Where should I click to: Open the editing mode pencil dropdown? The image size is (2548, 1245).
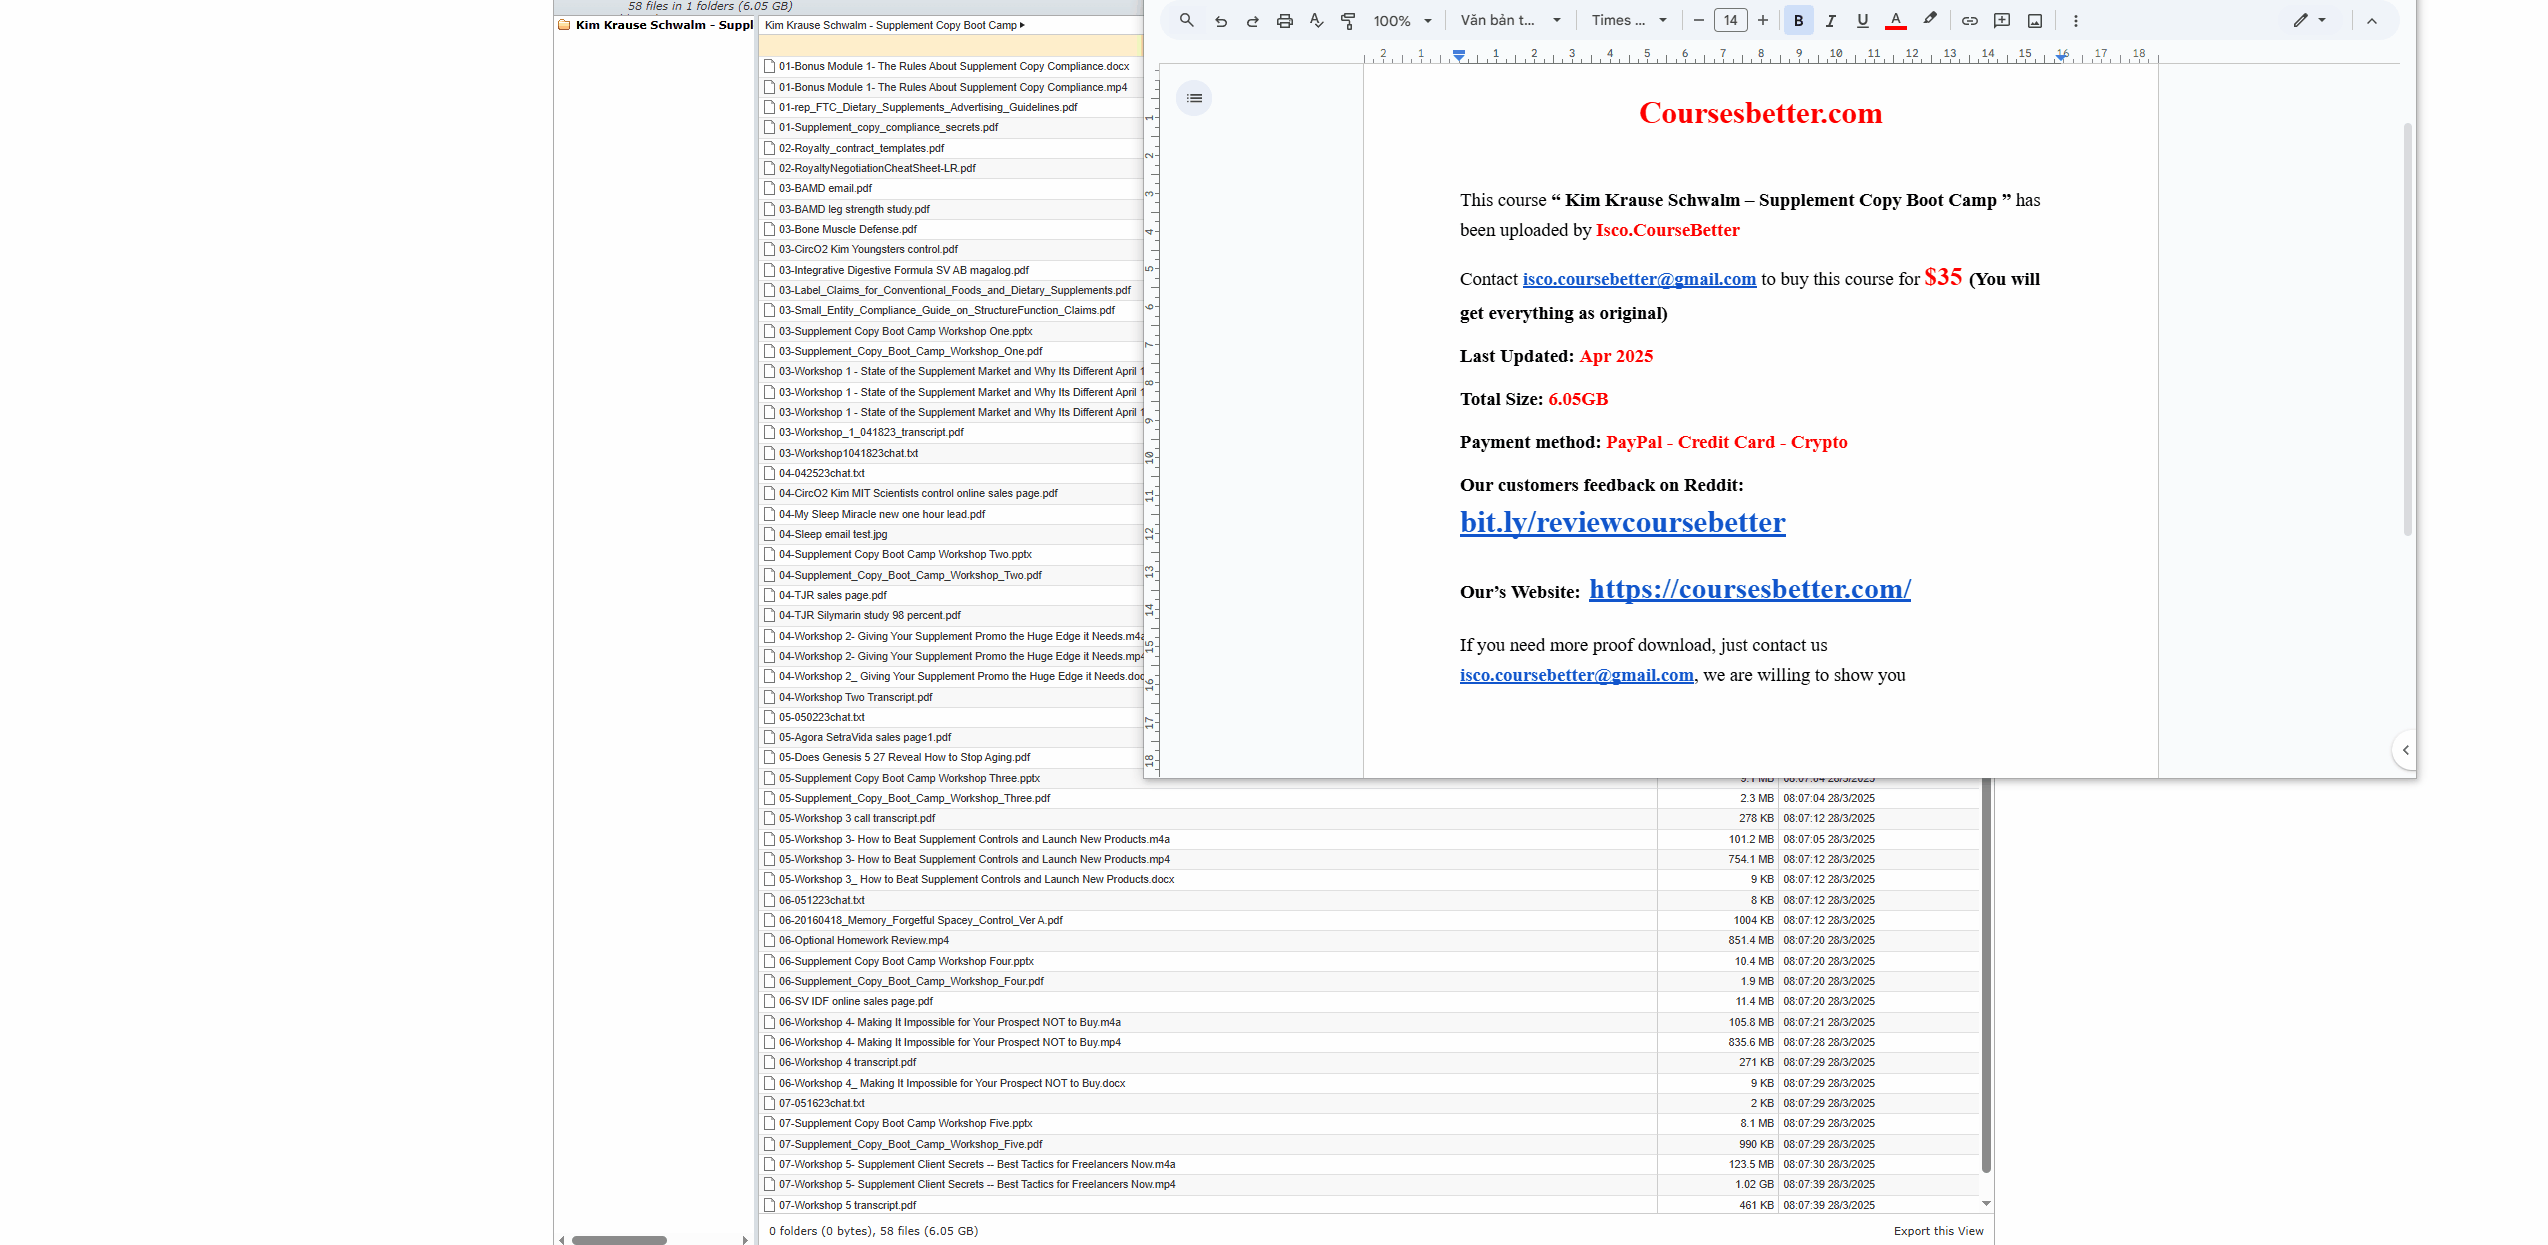[2309, 20]
